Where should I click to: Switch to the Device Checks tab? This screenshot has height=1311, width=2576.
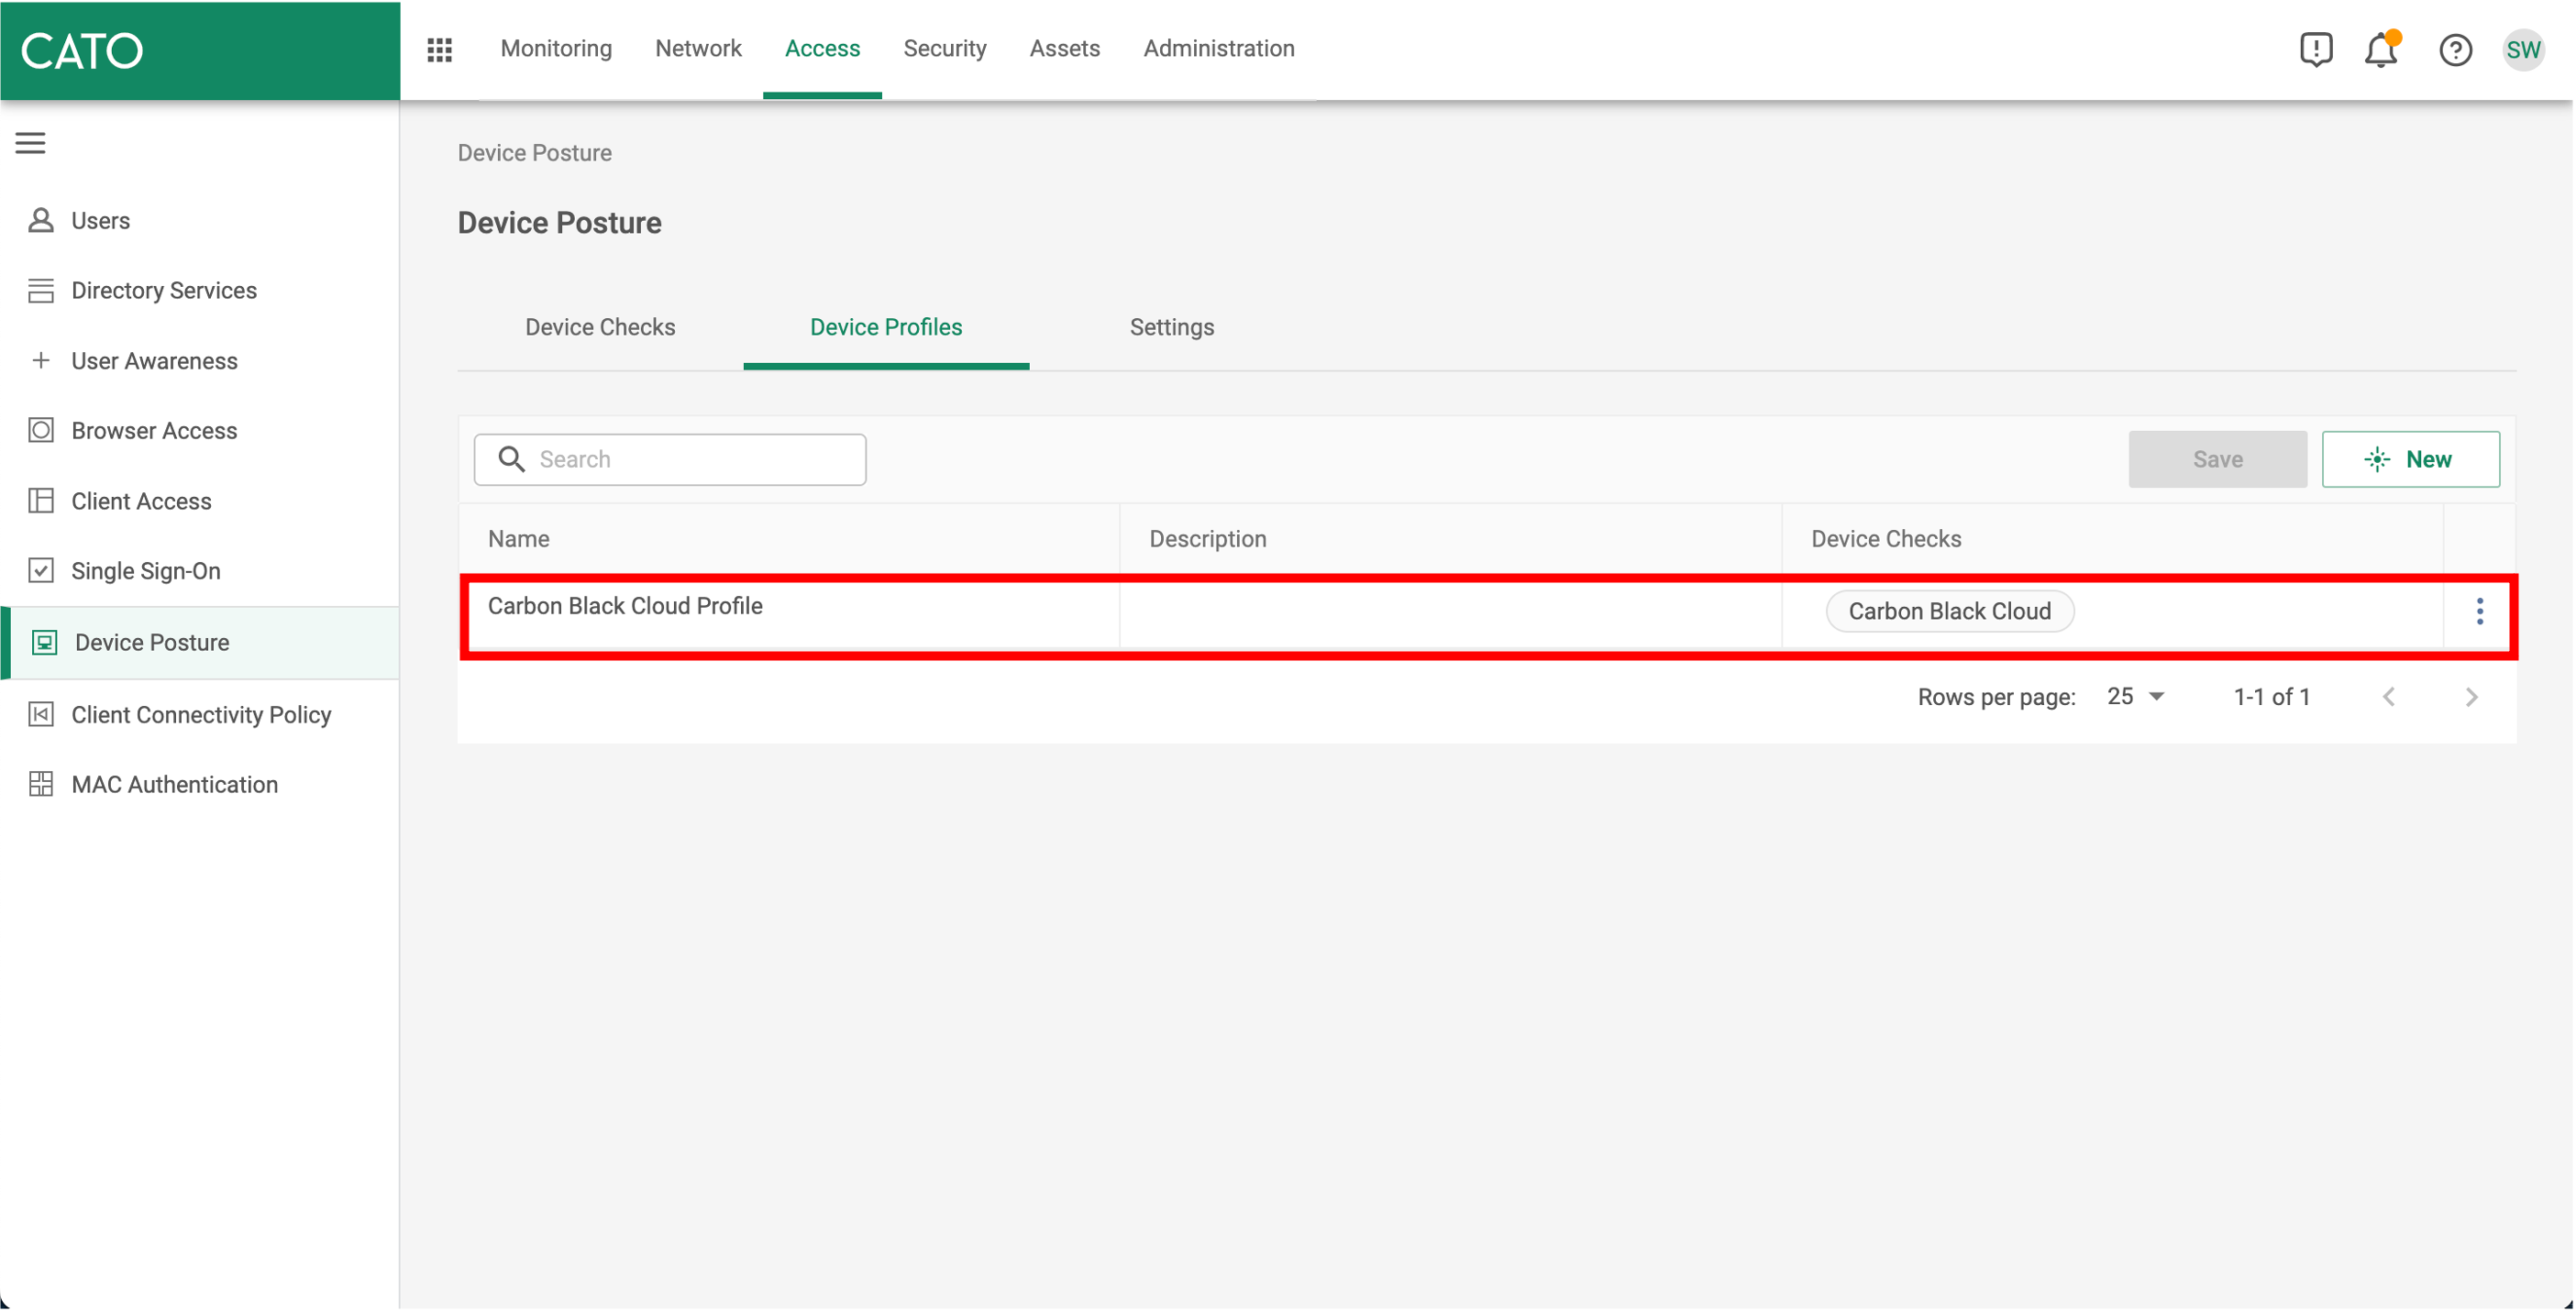click(x=600, y=327)
